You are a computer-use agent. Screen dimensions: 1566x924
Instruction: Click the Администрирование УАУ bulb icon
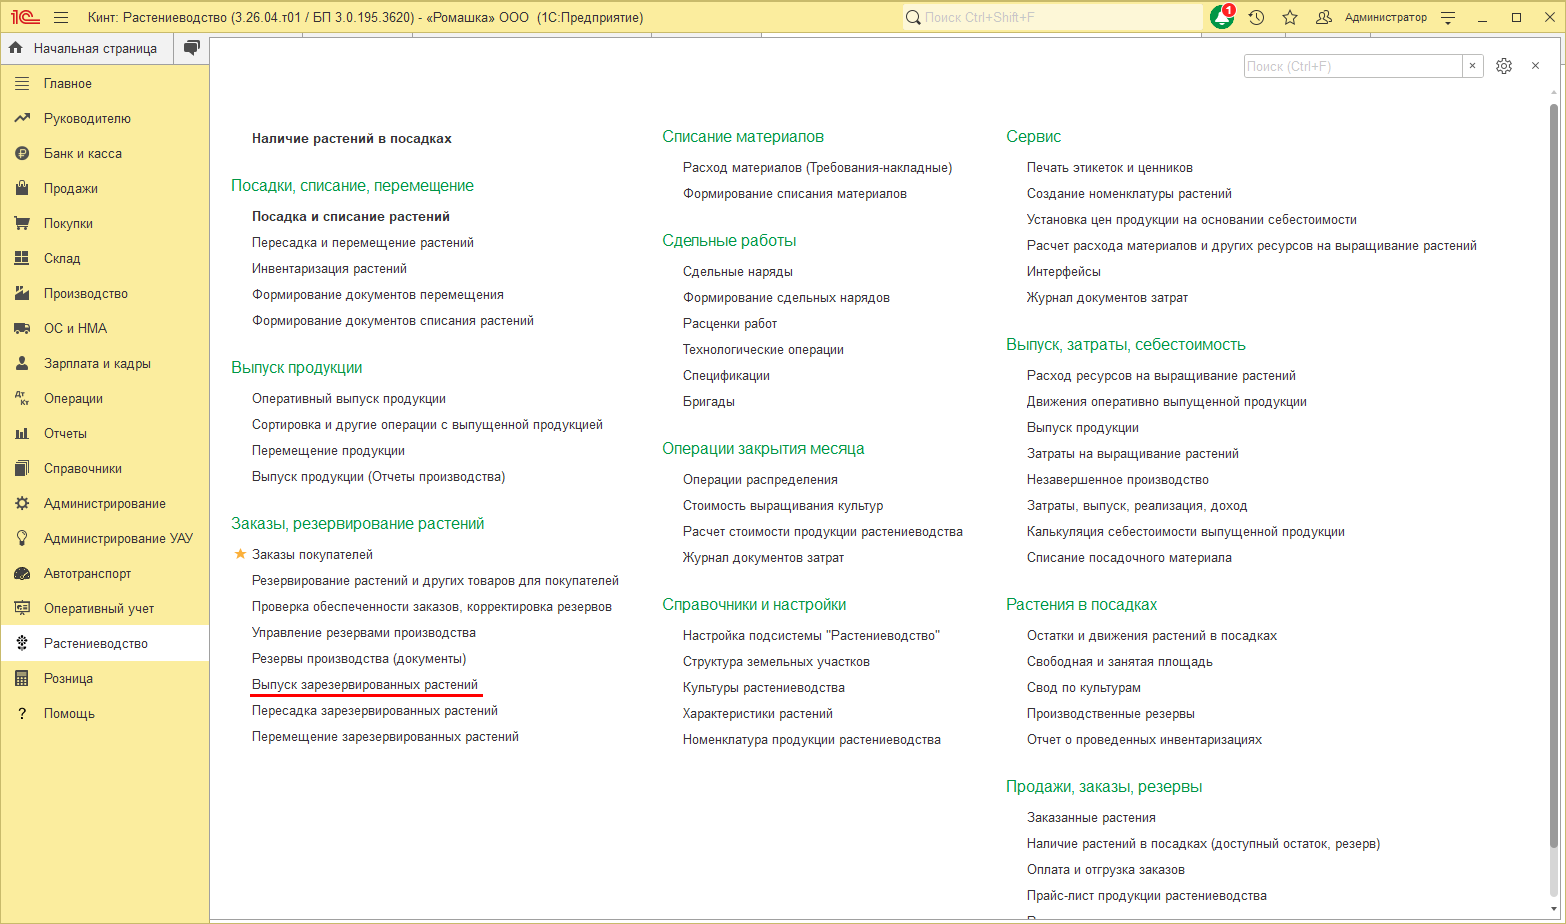click(x=22, y=539)
